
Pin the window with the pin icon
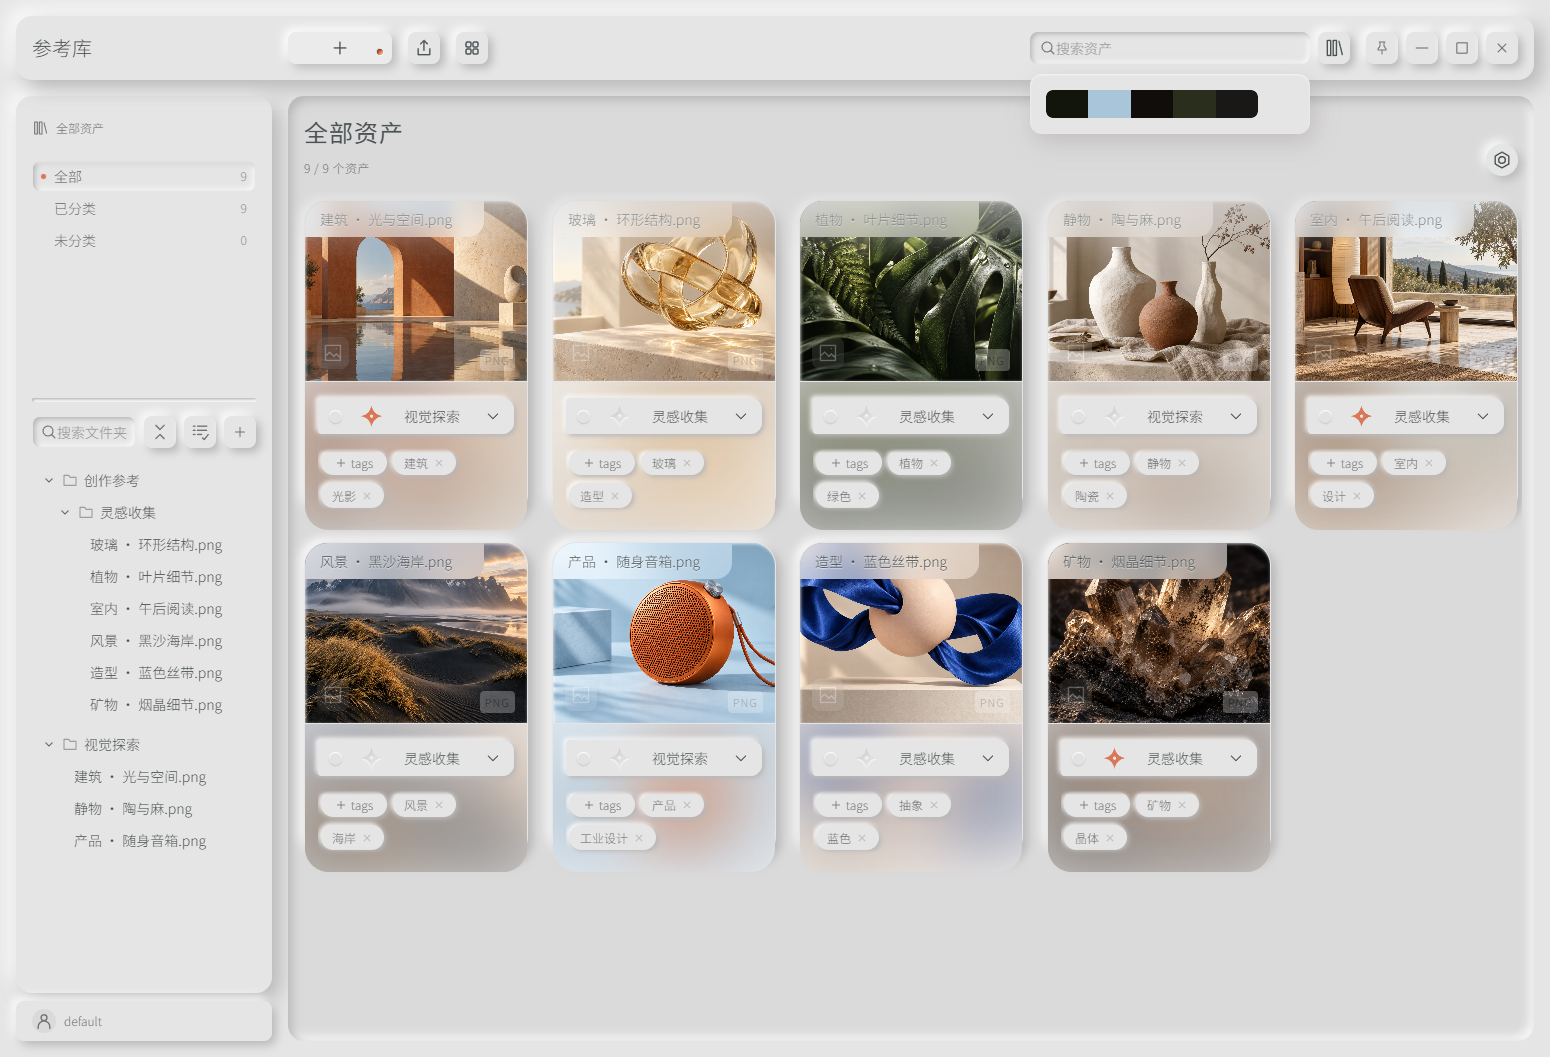pos(1382,48)
